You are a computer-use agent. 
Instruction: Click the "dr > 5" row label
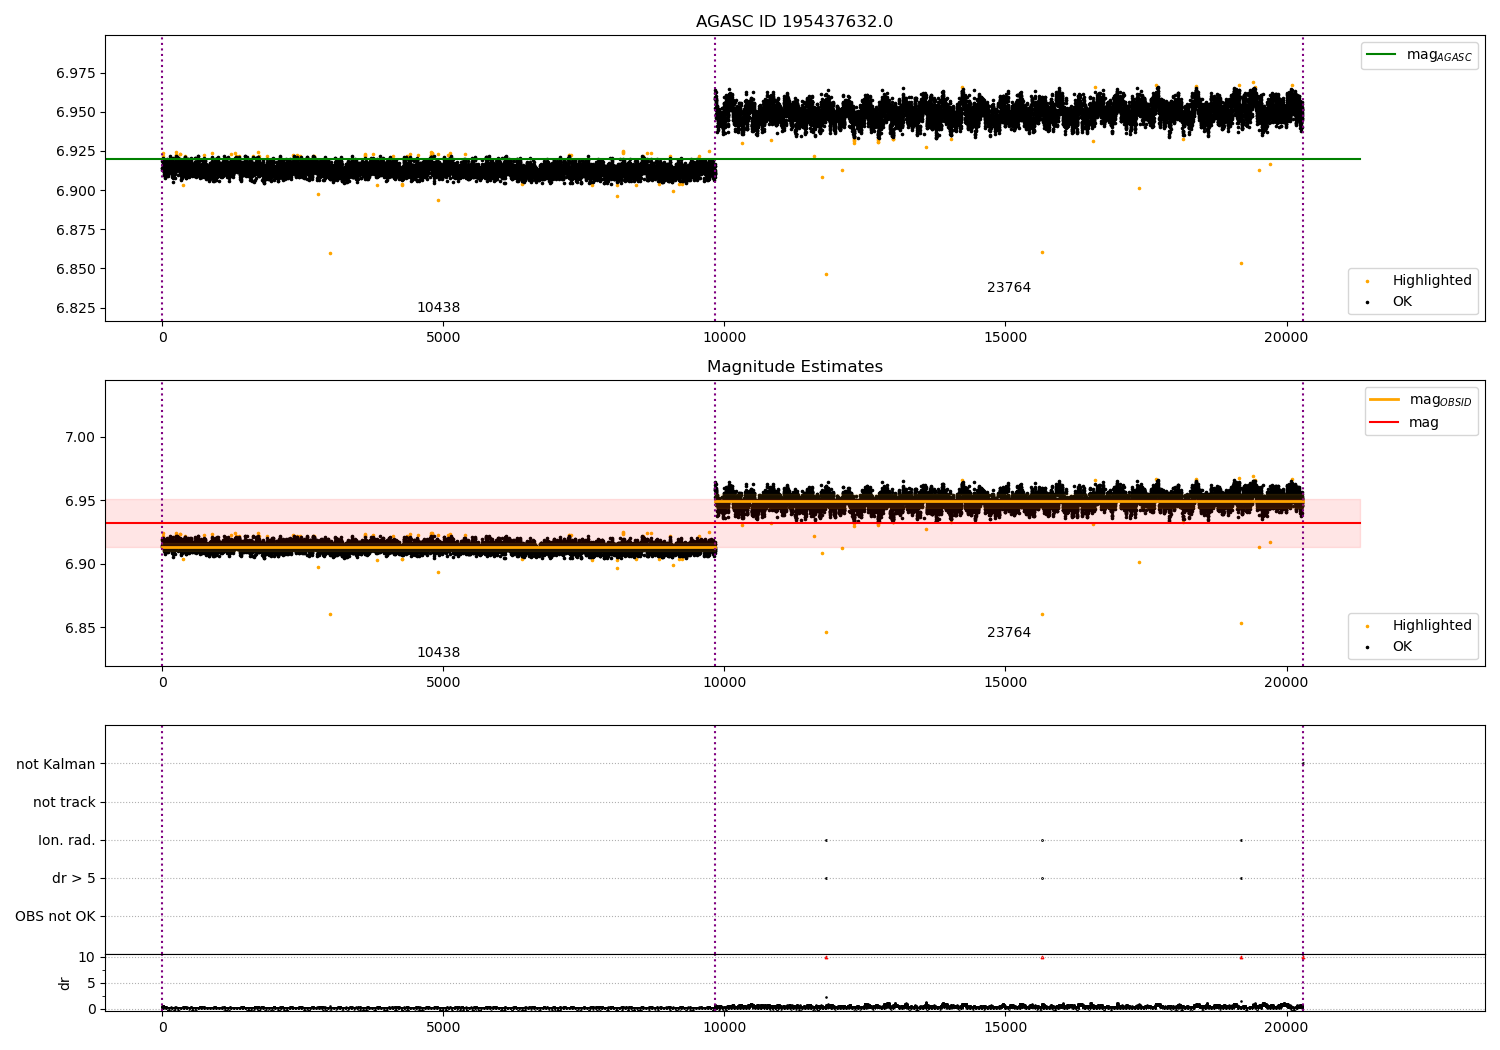[x=74, y=879]
